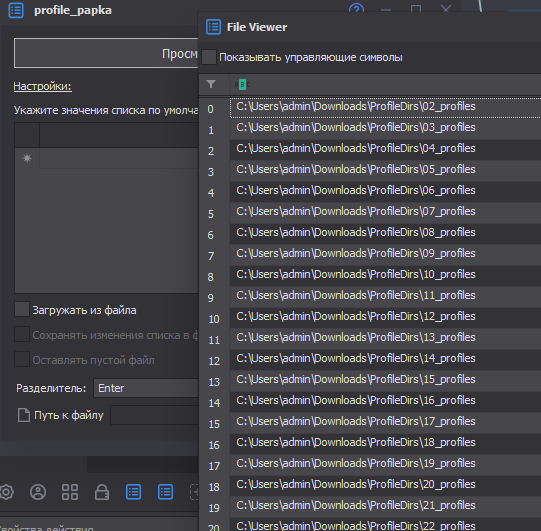Toggle Загружать из файла checkbox
This screenshot has width=541, height=531.
click(x=22, y=309)
